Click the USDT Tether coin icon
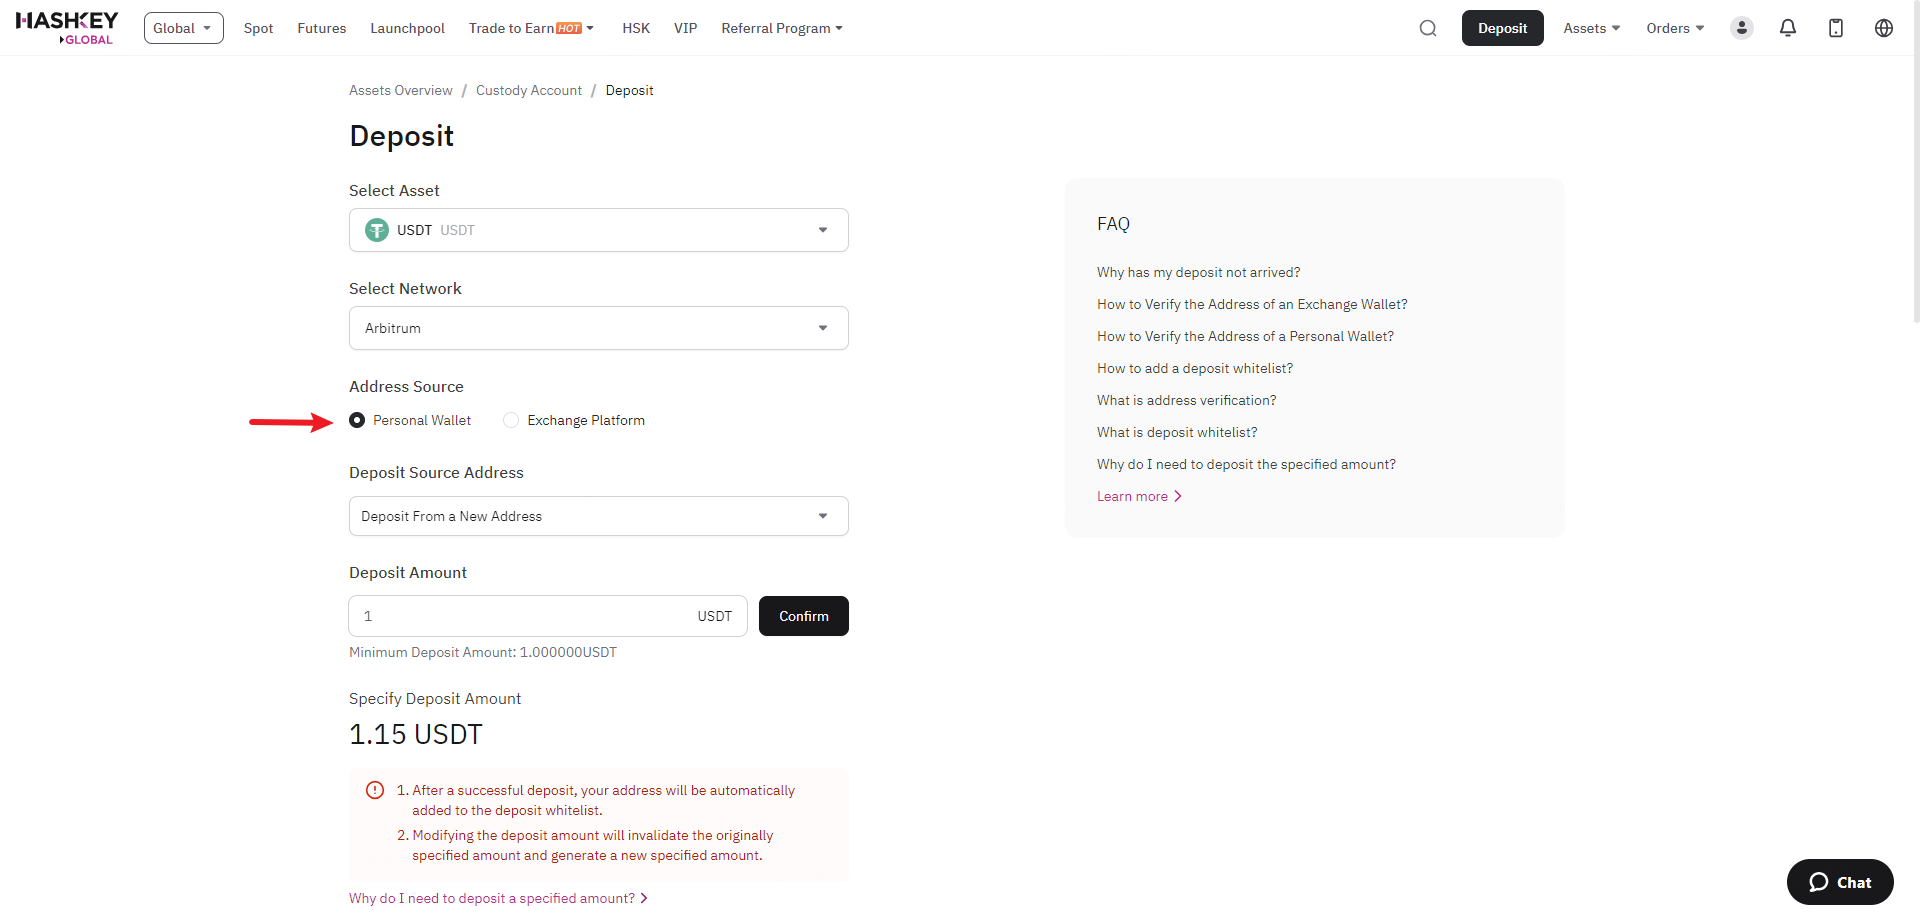1920x919 pixels. 377,230
